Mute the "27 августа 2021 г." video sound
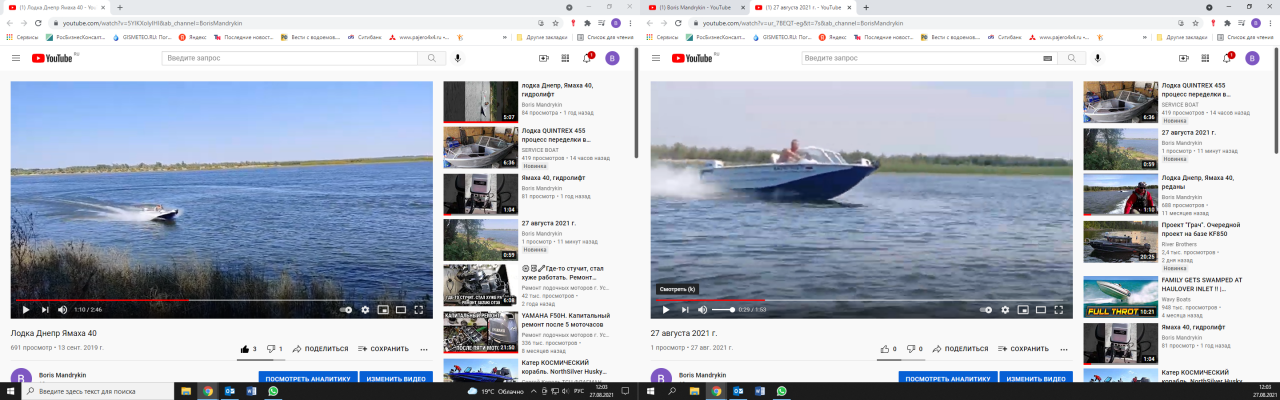The width and height of the screenshot is (1280, 400). click(702, 310)
